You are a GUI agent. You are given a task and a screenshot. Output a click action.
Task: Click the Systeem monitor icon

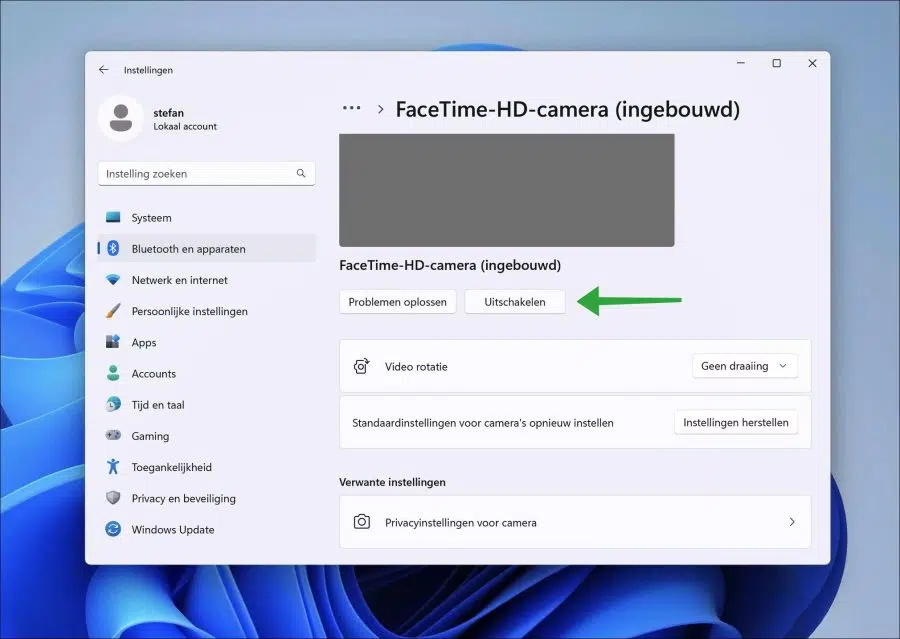click(113, 218)
